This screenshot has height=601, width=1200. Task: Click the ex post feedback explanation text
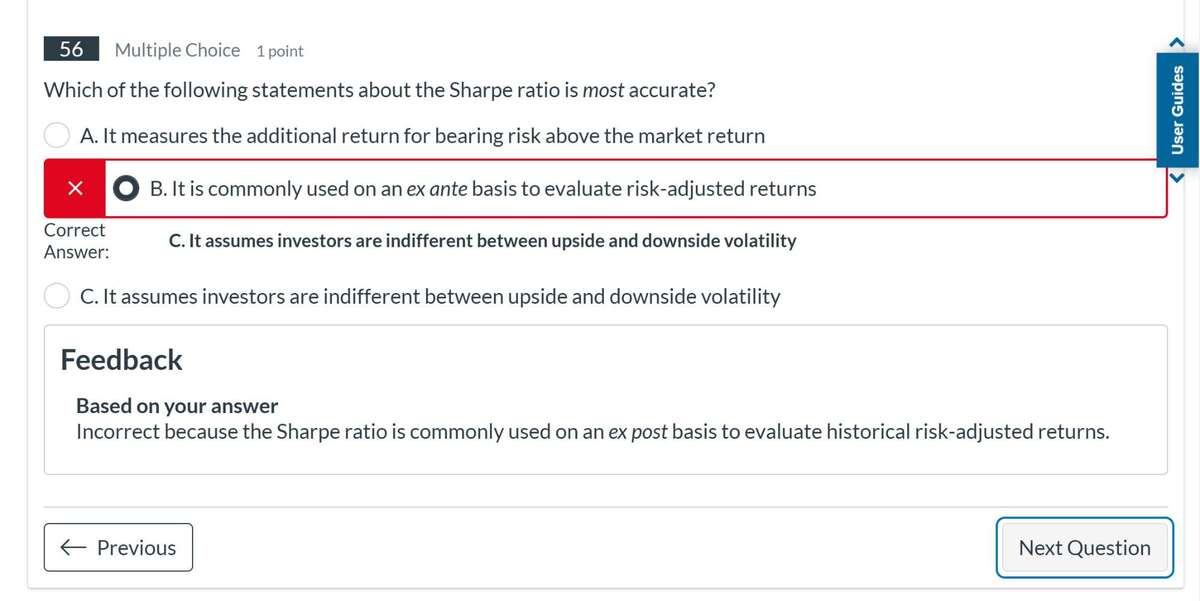coord(592,432)
